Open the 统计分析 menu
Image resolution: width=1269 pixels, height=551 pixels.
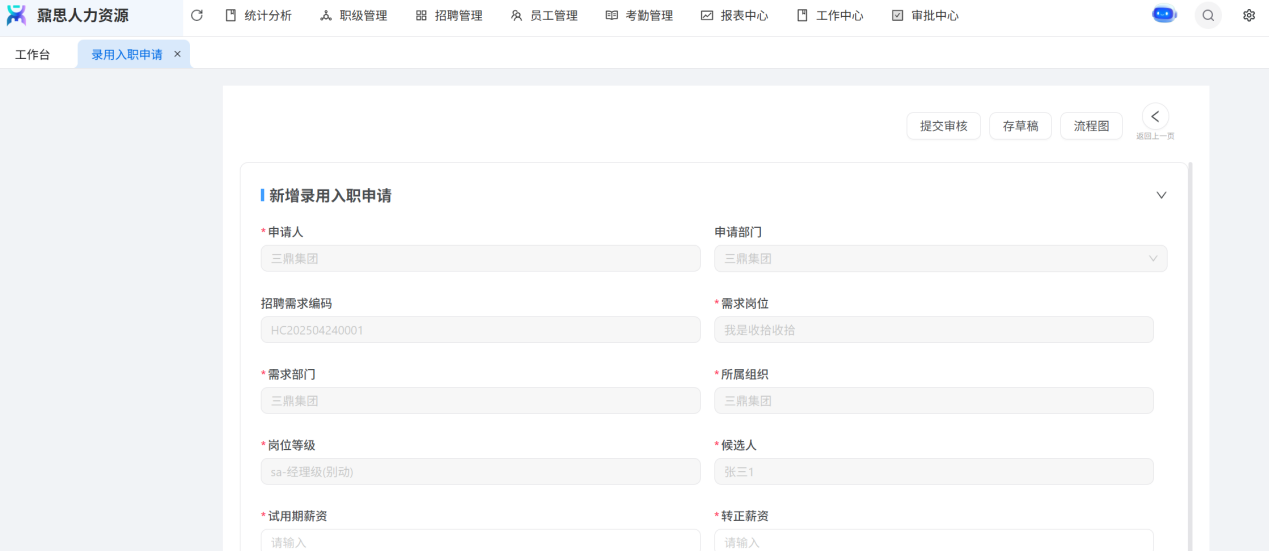pyautogui.click(x=258, y=16)
